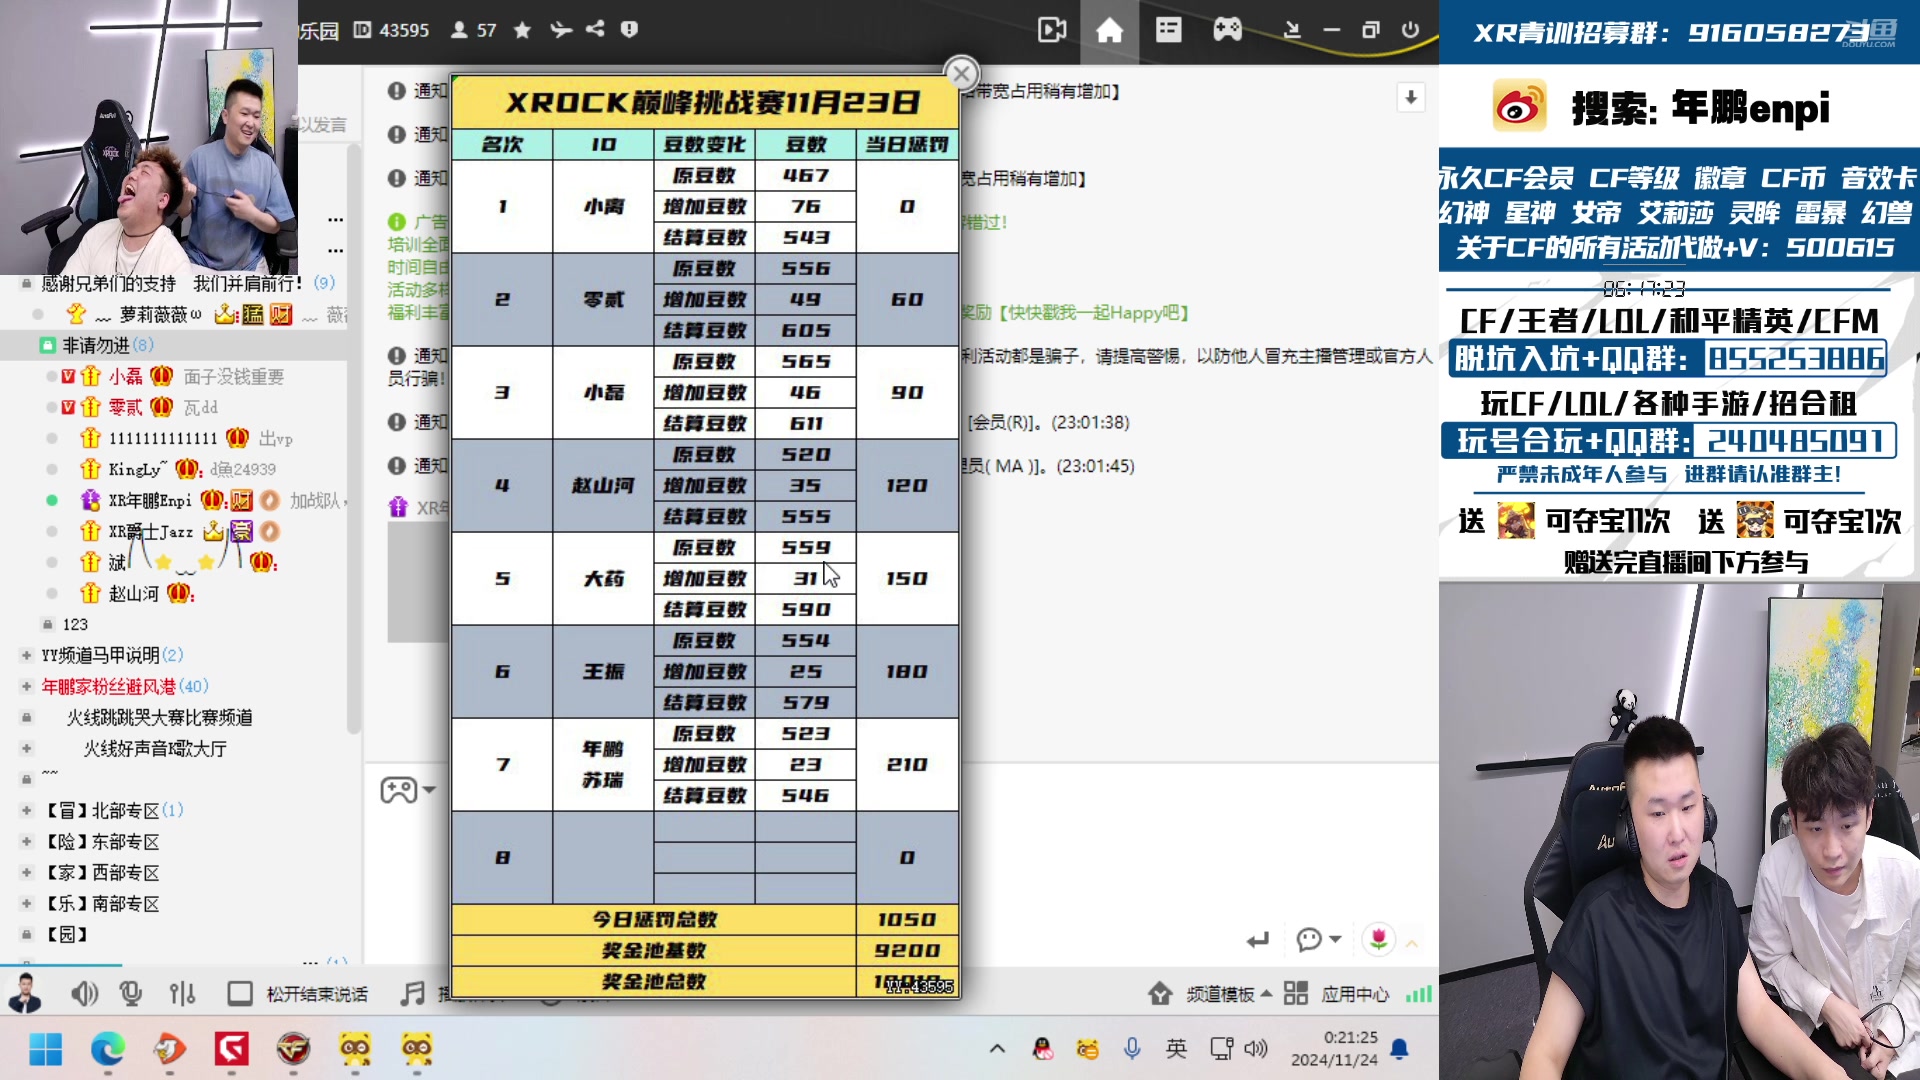The width and height of the screenshot is (1920, 1080).
Task: Click 萝莉薇薇 user at channel top
Action: [160, 314]
